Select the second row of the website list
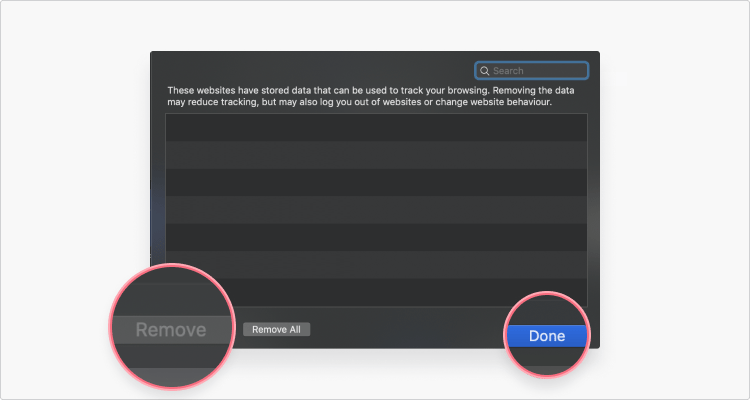750x400 pixels. [375, 155]
